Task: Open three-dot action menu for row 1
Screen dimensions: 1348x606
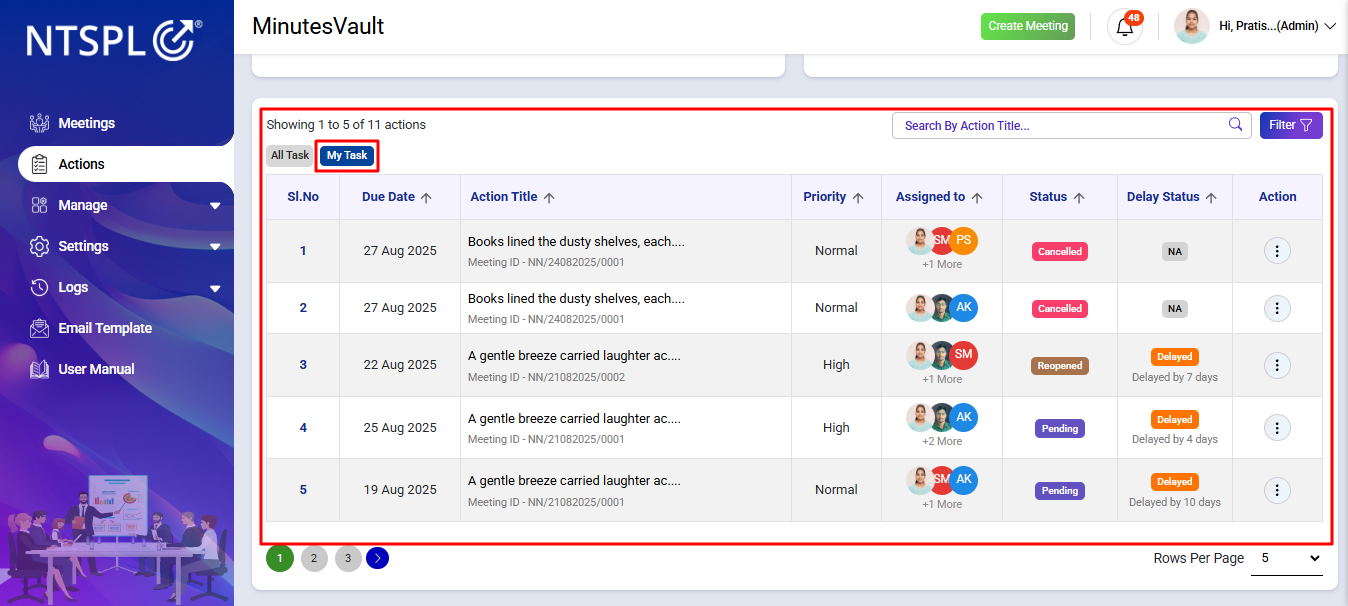Action: [x=1277, y=251]
